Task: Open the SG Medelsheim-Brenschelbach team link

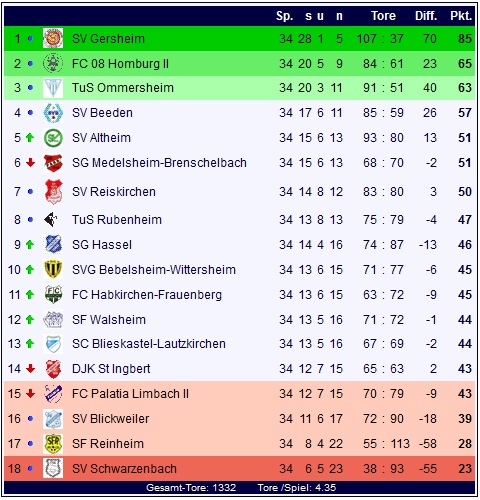Action: (x=159, y=163)
